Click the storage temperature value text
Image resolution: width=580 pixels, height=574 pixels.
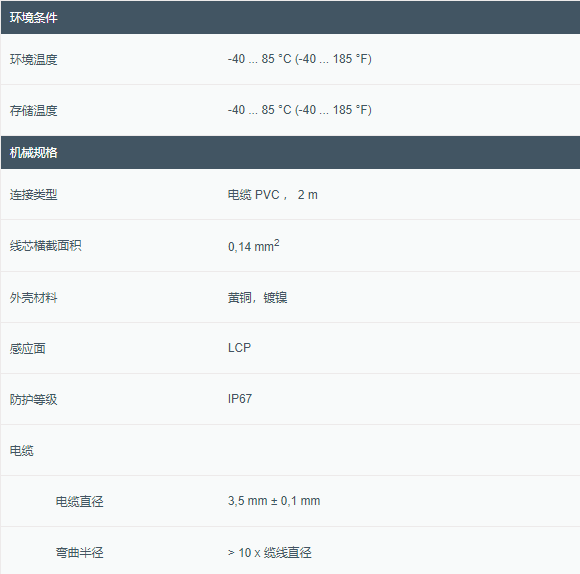(300, 110)
